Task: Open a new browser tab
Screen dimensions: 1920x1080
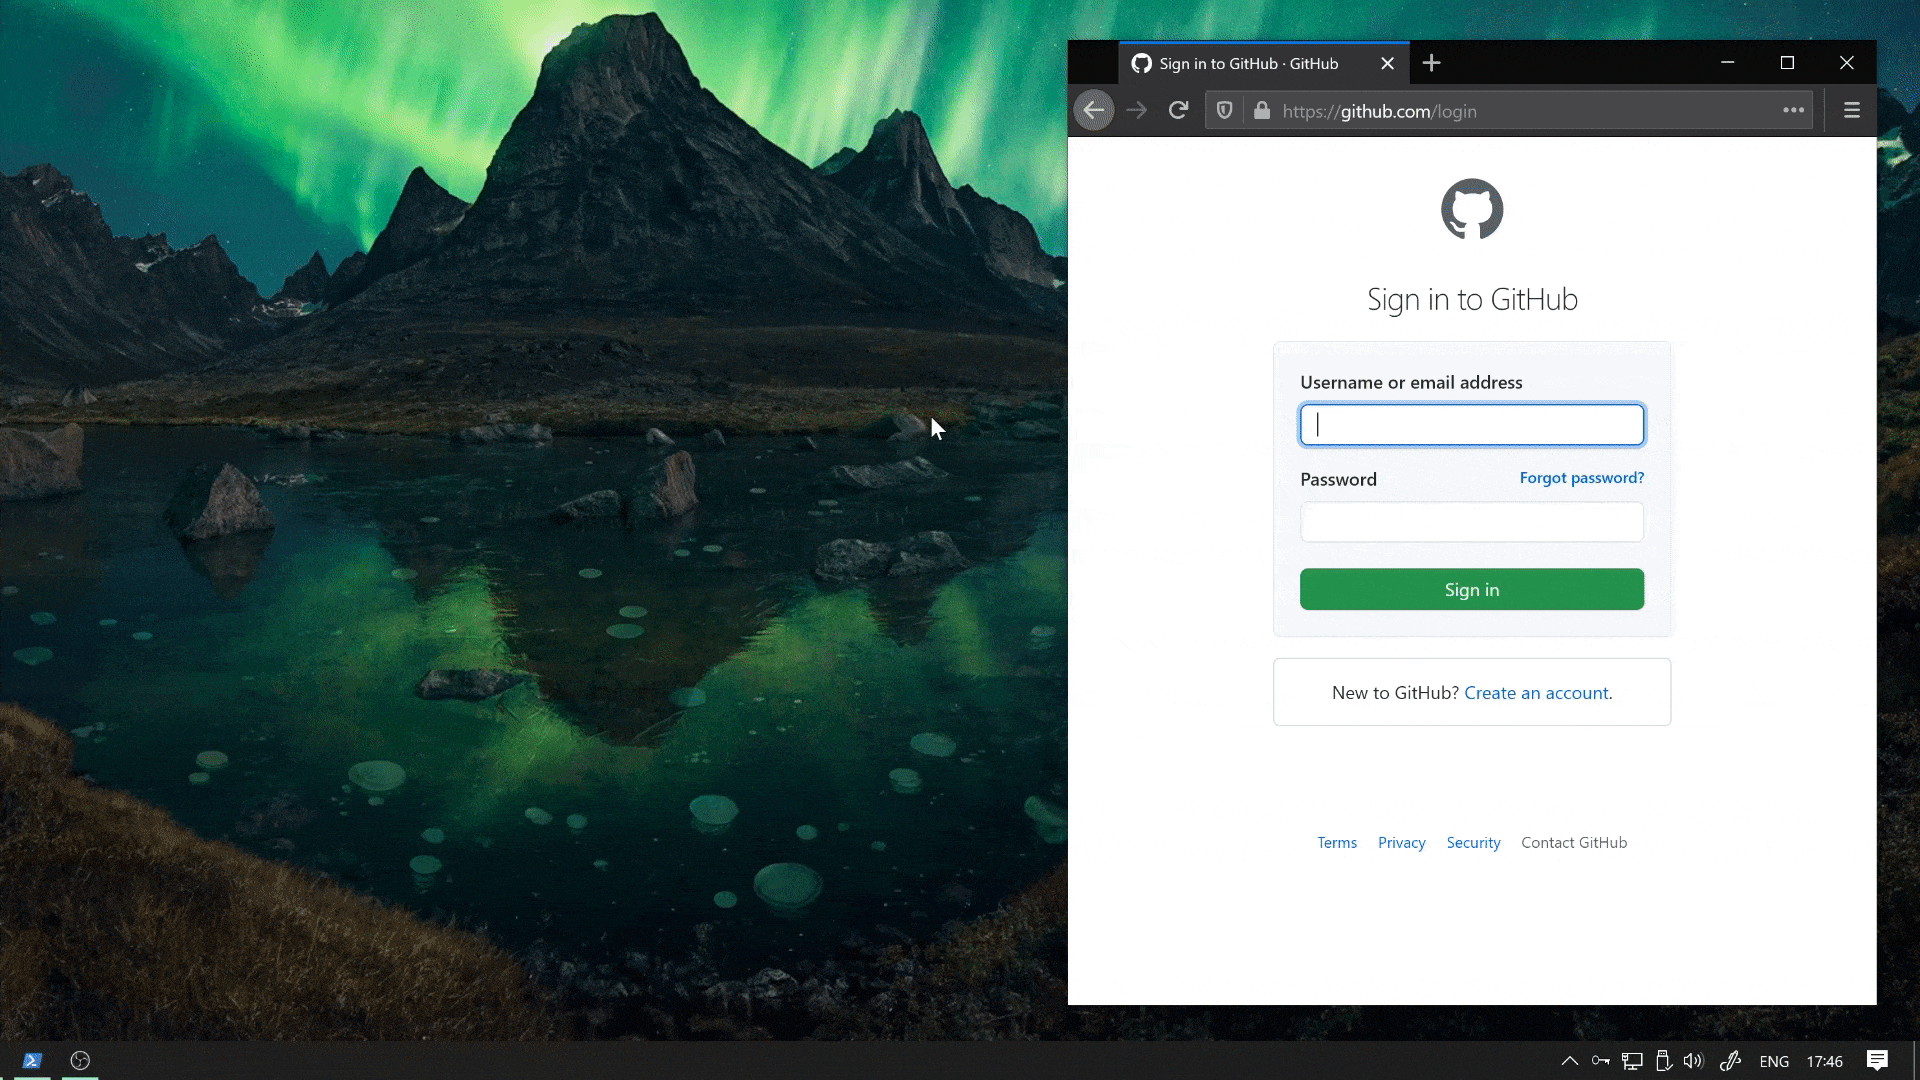Action: (x=1431, y=63)
